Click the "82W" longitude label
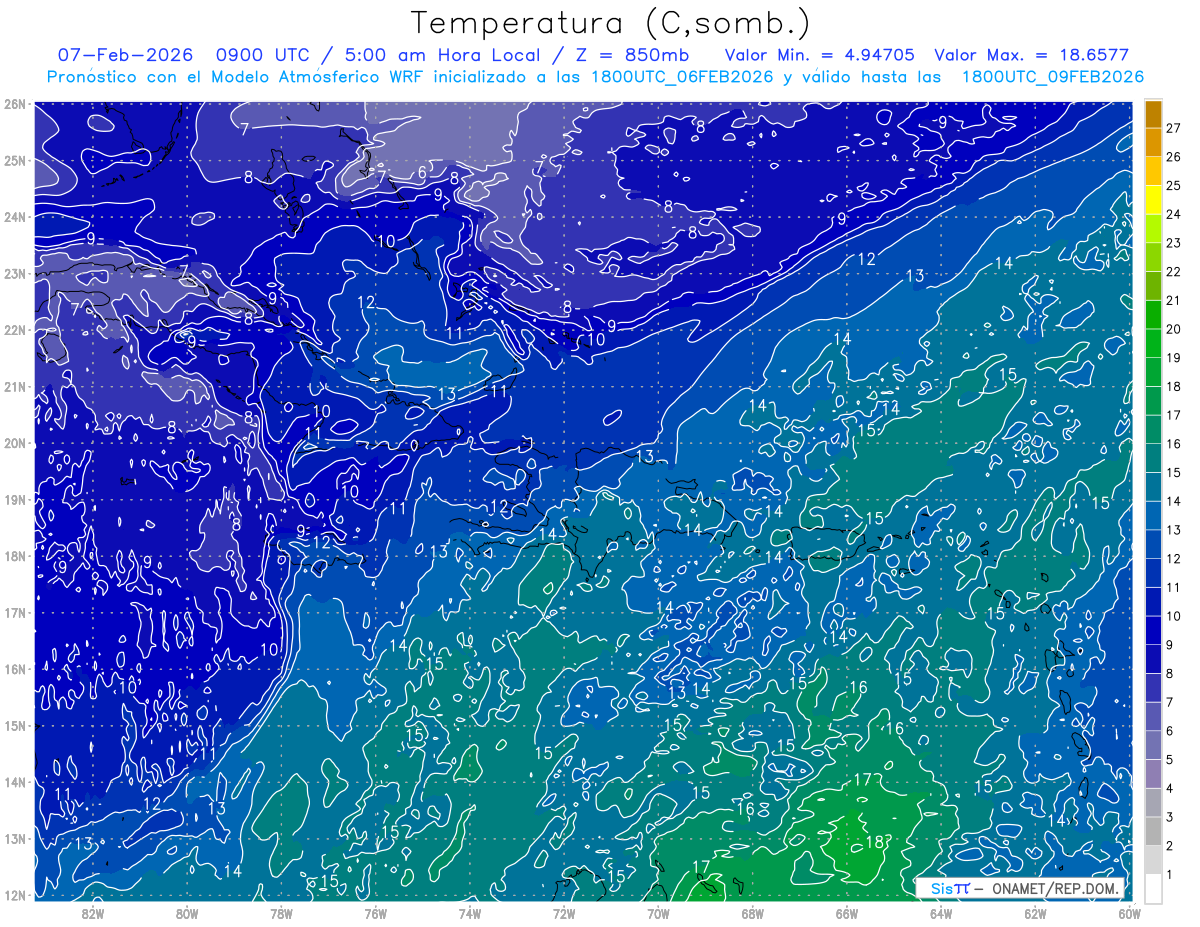The image size is (1200, 927). coord(93,913)
